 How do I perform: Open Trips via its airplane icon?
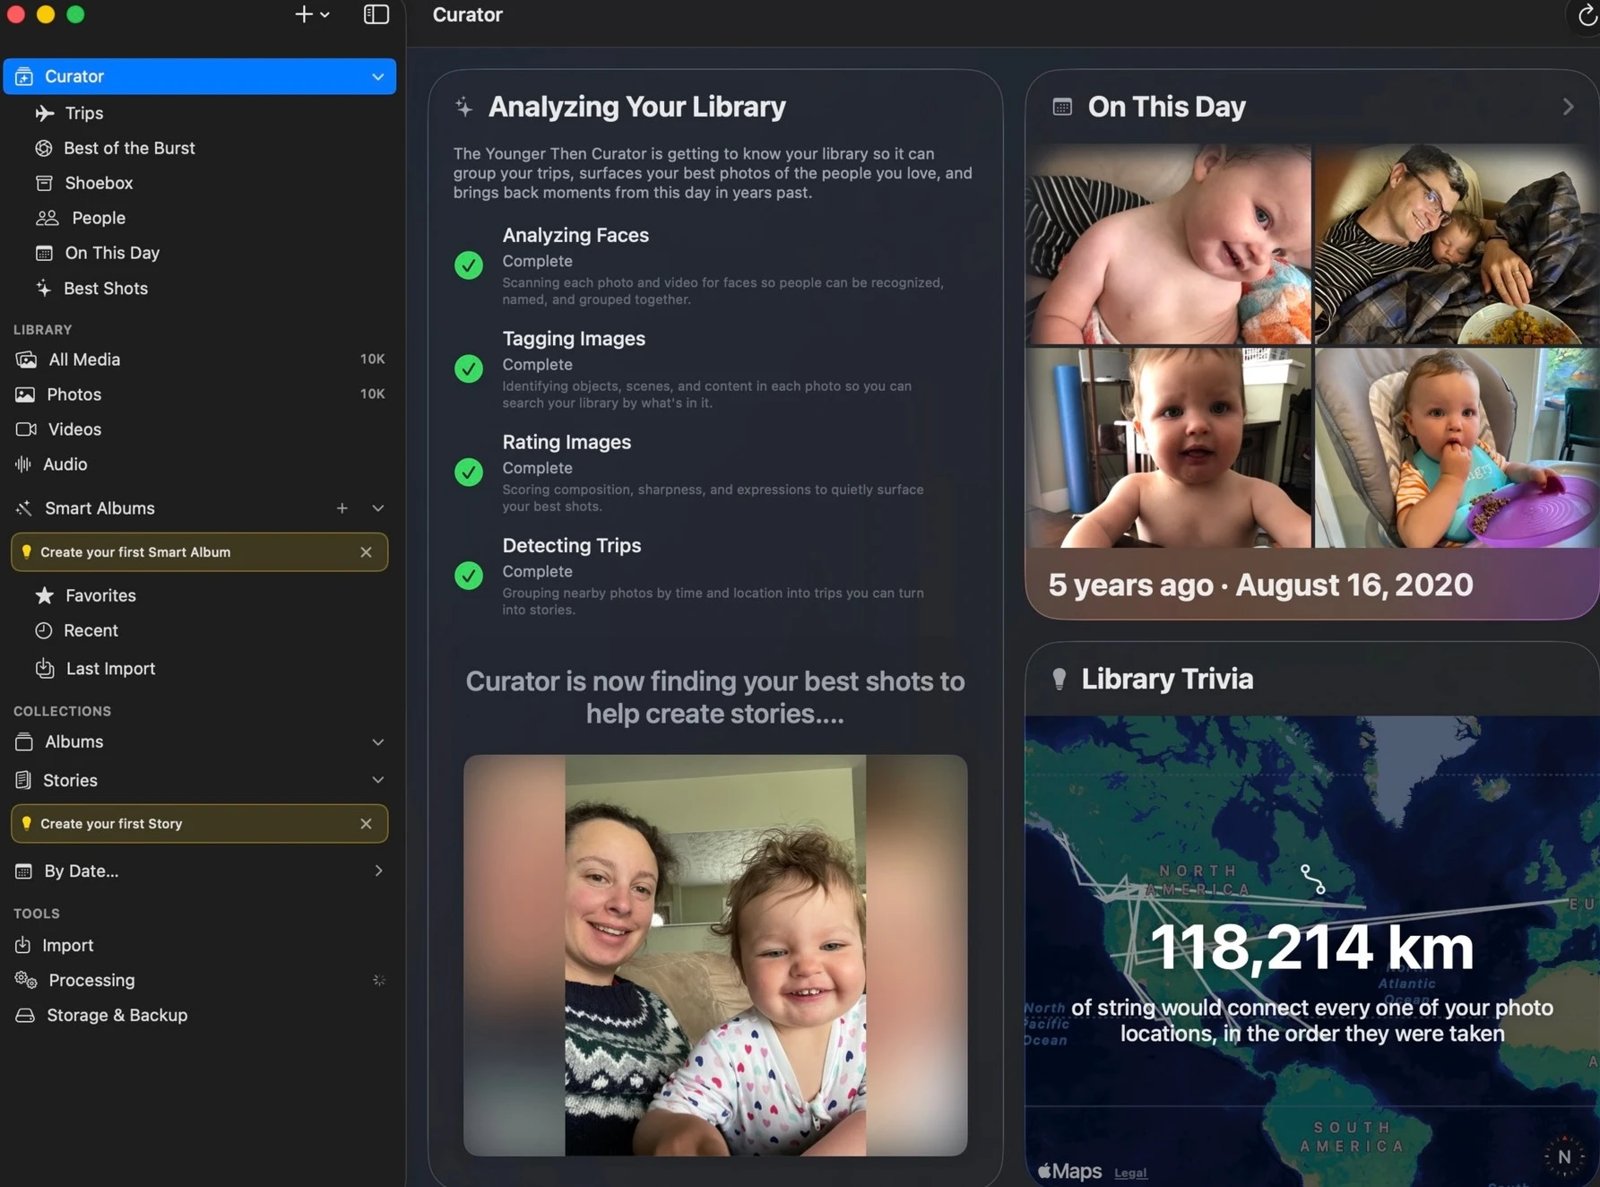point(44,113)
